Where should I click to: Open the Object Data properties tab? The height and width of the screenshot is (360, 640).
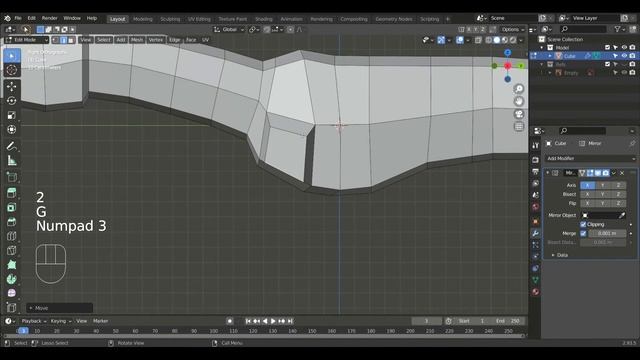[536, 280]
